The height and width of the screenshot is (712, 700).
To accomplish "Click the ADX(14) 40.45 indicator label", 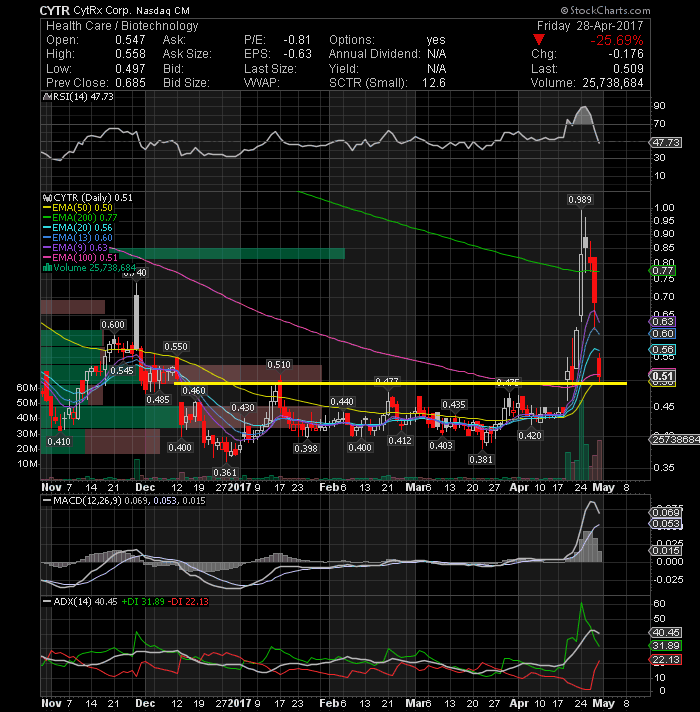I will click(x=80, y=602).
